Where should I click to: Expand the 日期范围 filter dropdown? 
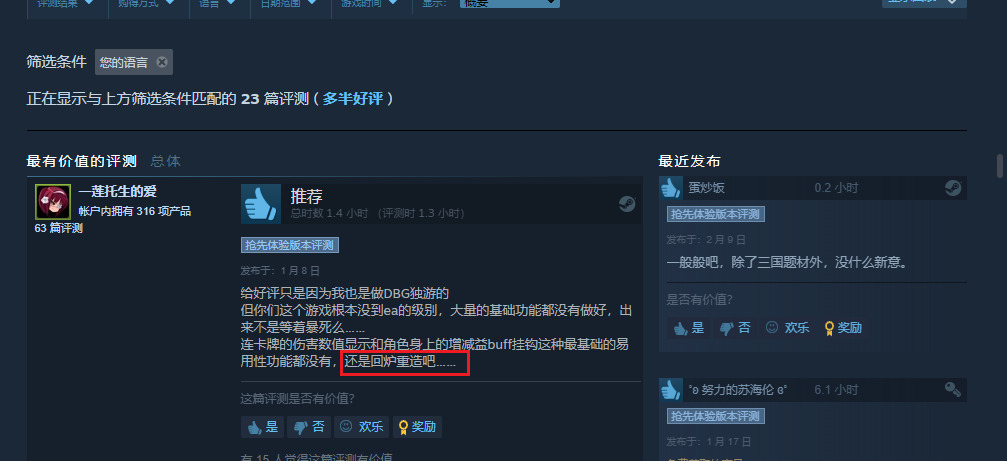point(290,3)
